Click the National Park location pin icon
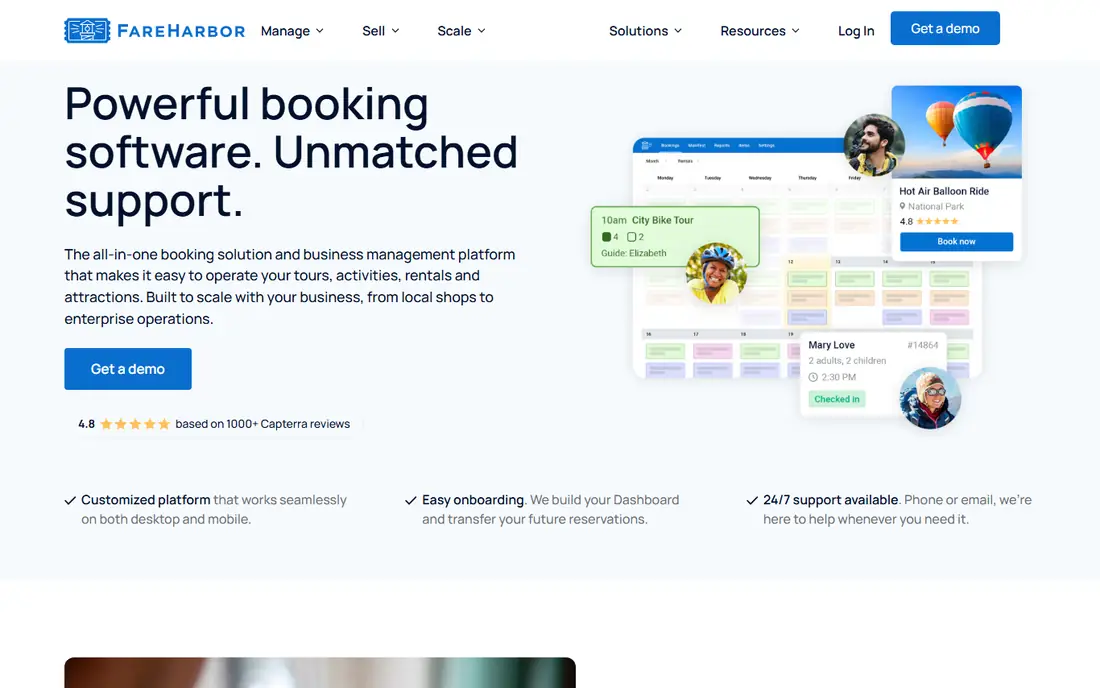The height and width of the screenshot is (688, 1100). [x=902, y=206]
